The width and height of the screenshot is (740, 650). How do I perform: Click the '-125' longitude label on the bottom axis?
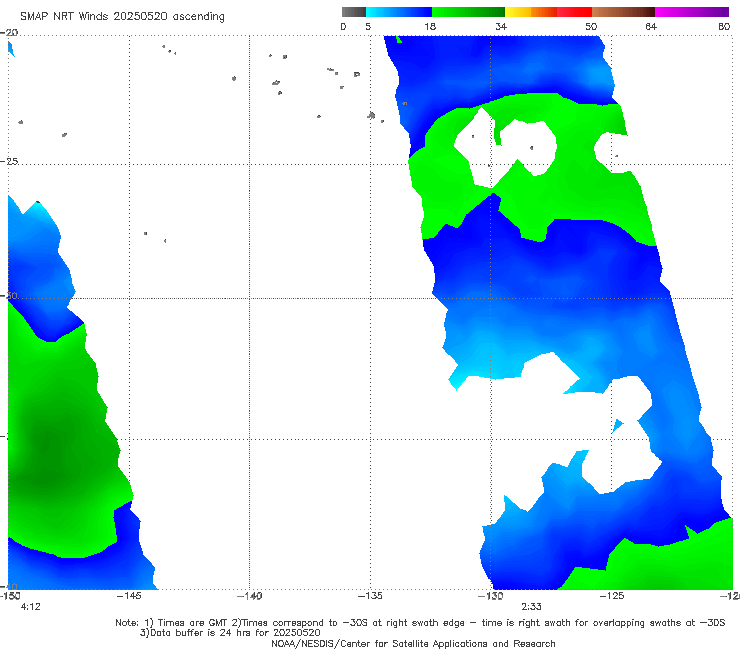pos(612,596)
